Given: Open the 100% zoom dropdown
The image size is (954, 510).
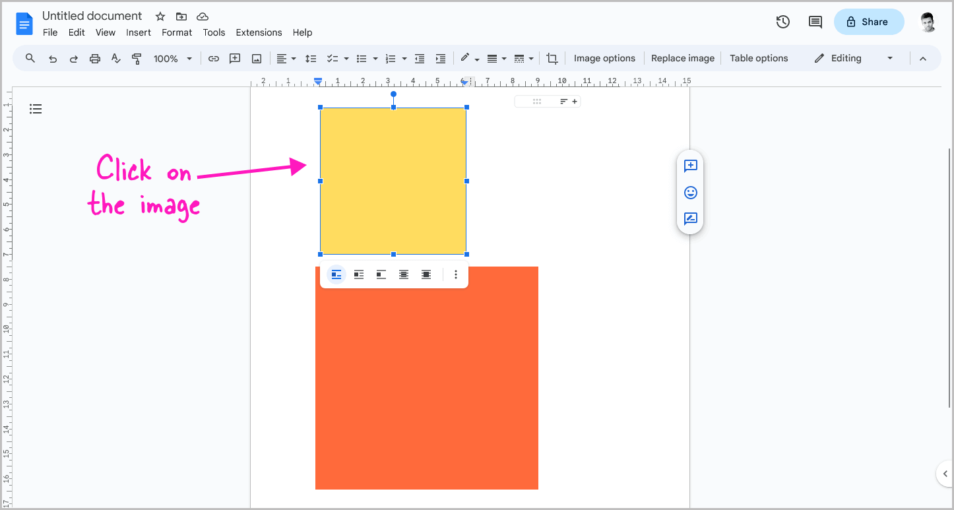Looking at the screenshot, I should click(x=172, y=59).
